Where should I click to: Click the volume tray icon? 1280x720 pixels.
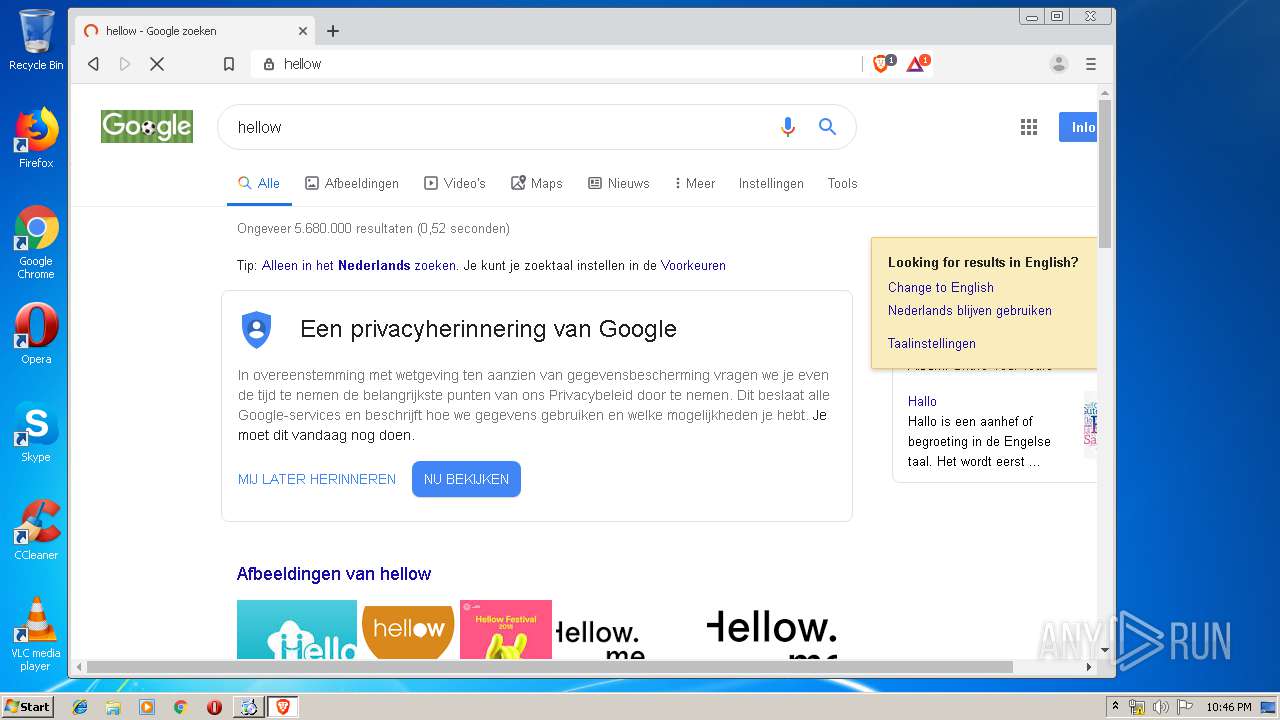tap(1160, 707)
